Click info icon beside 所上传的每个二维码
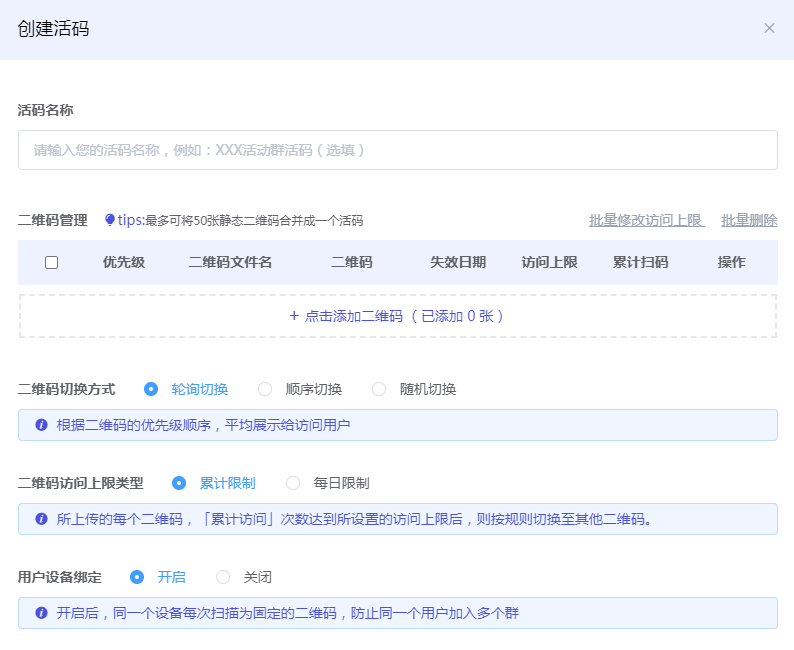The height and width of the screenshot is (650, 794). pyautogui.click(x=42, y=519)
